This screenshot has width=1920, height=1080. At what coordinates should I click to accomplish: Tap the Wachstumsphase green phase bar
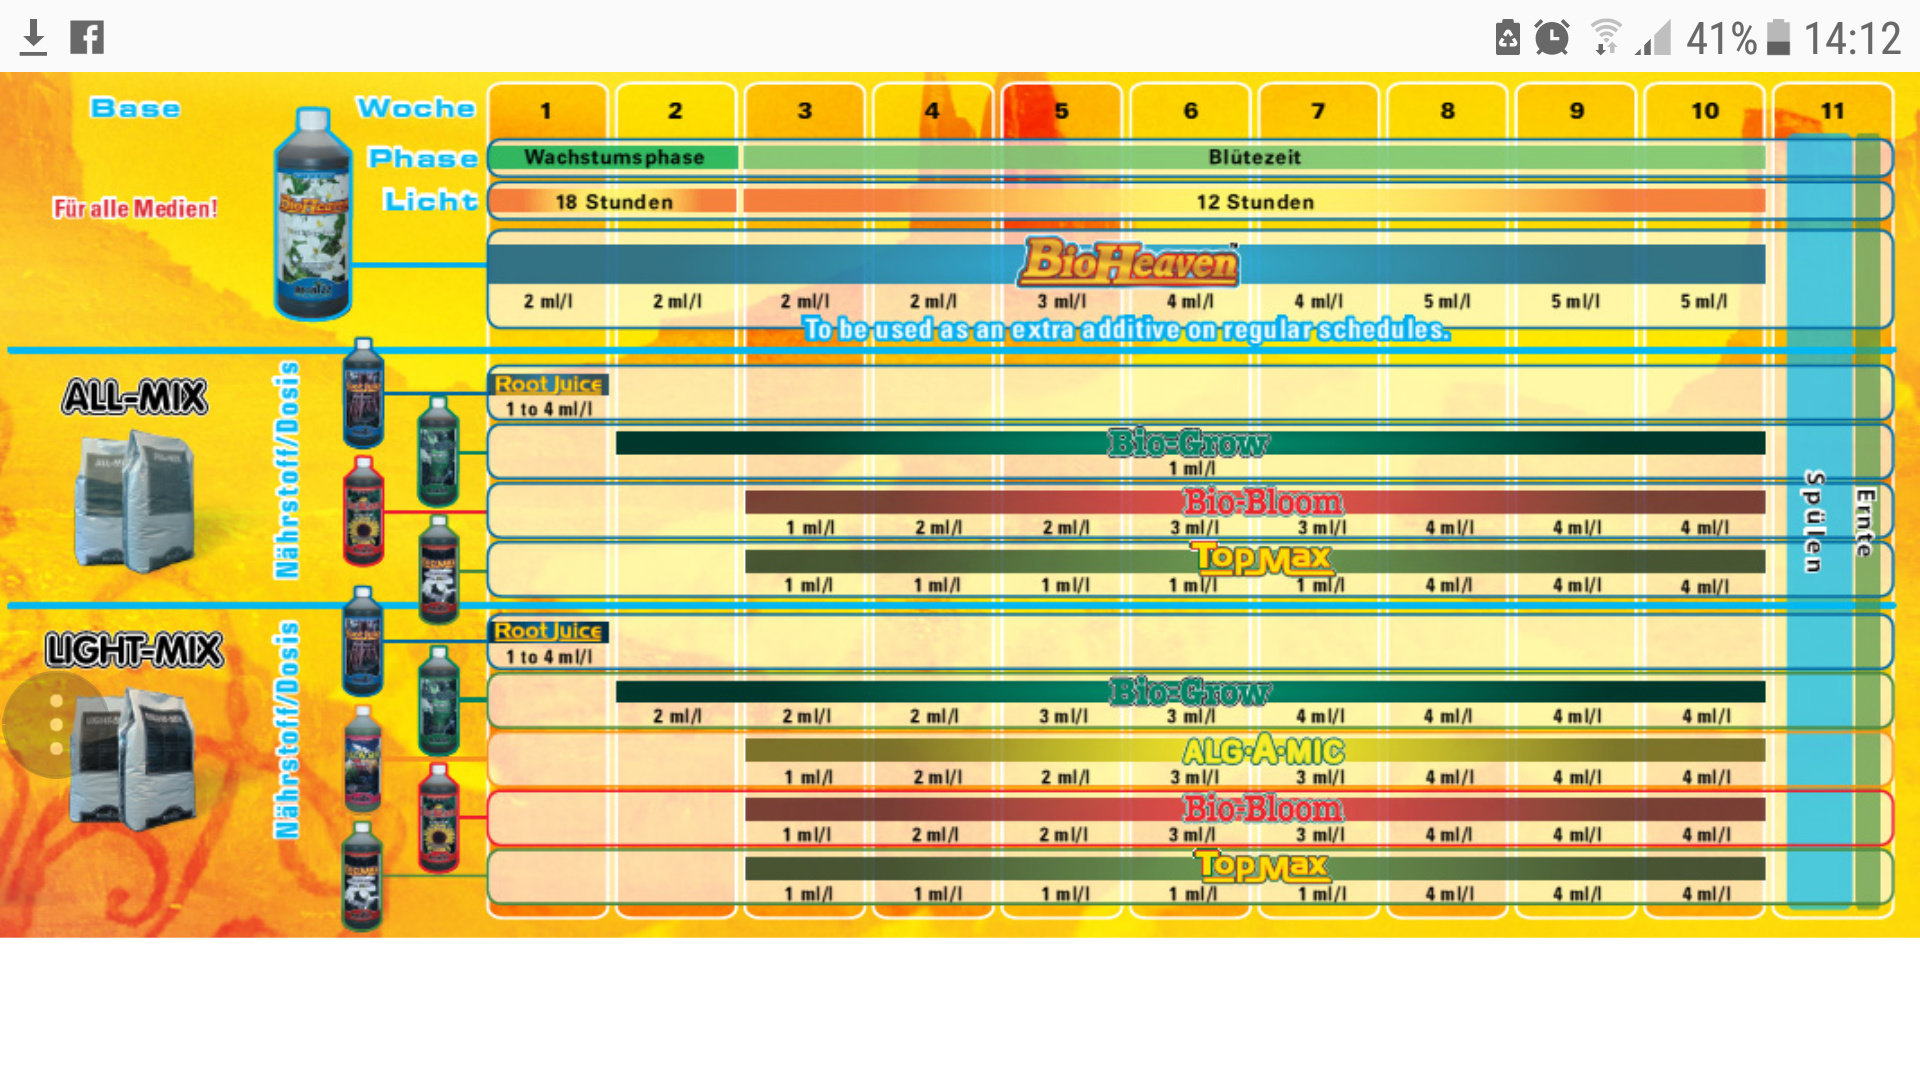pyautogui.click(x=614, y=157)
